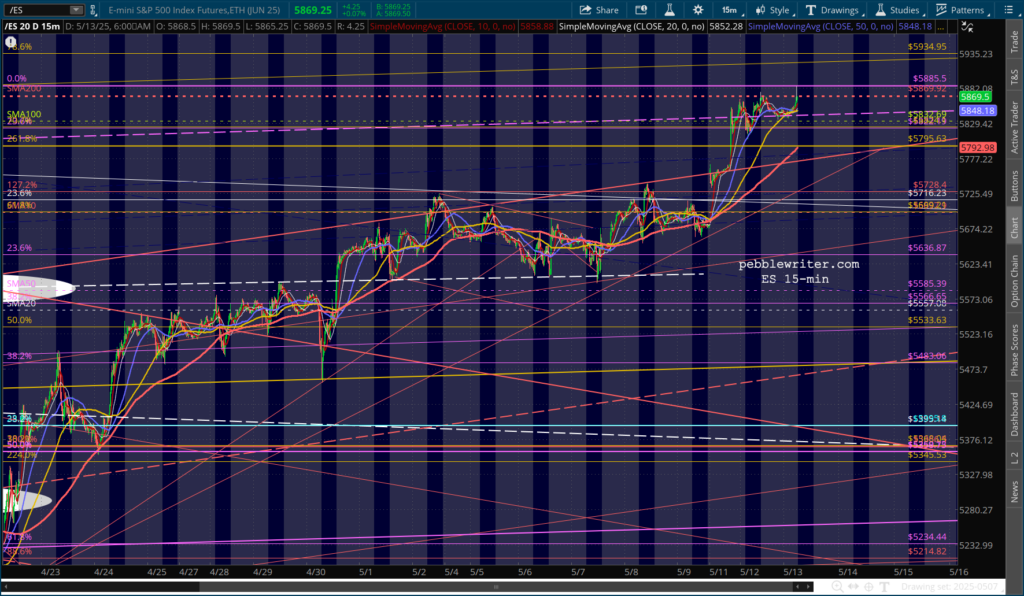The width and height of the screenshot is (1024, 596).
Task: Change the 15m timeframe setting
Action: [730, 9]
